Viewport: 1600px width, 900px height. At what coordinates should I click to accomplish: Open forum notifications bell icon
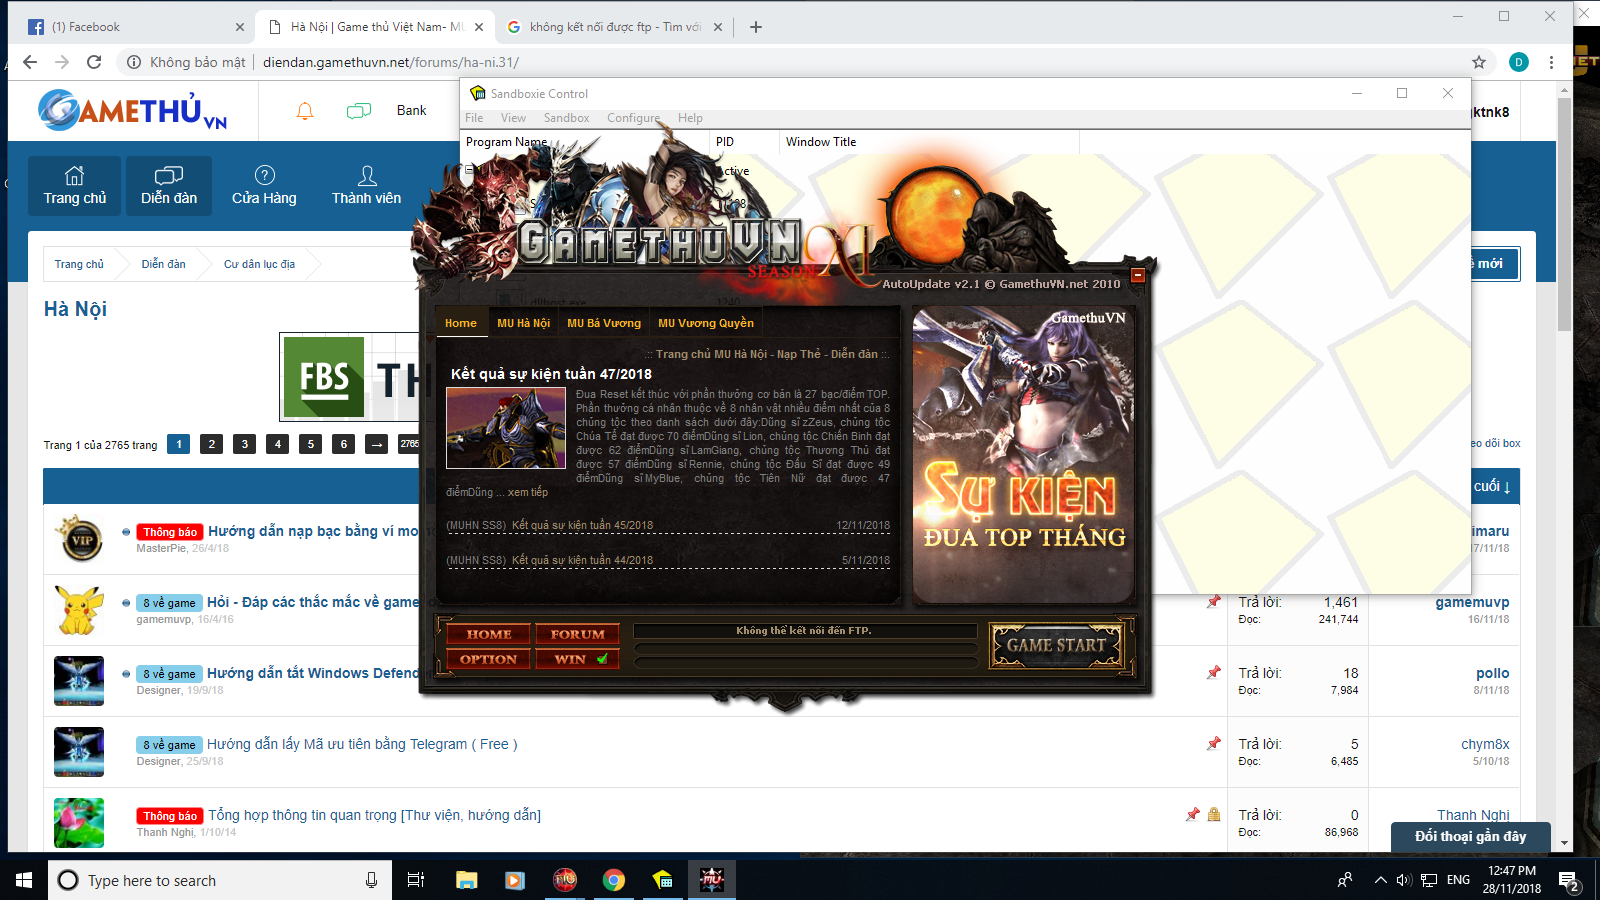(x=305, y=111)
